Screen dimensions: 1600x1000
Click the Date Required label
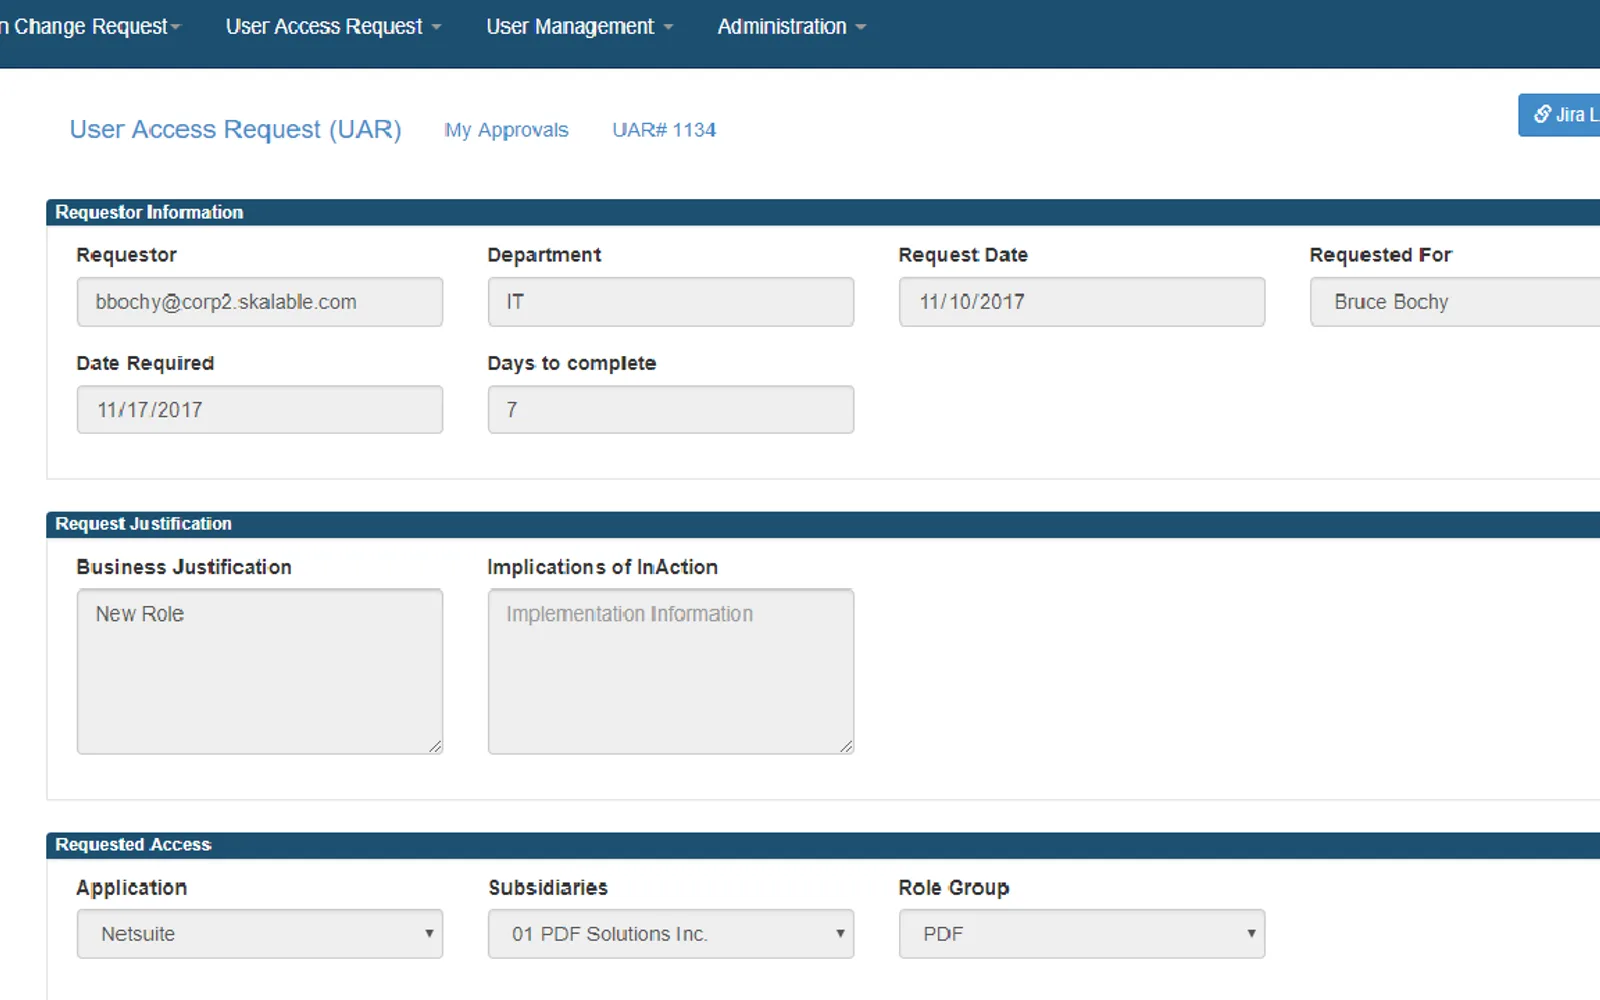(145, 363)
